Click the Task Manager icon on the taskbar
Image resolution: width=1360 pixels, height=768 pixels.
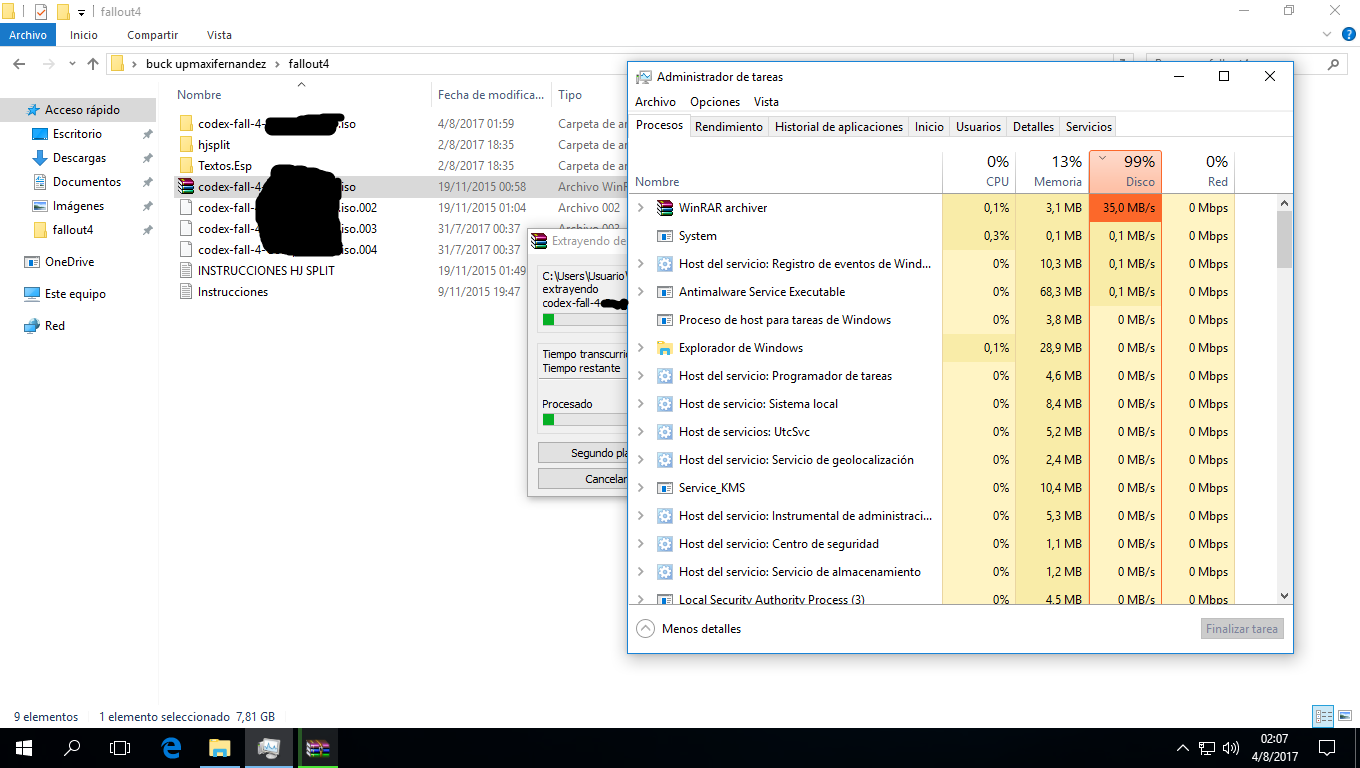(269, 747)
